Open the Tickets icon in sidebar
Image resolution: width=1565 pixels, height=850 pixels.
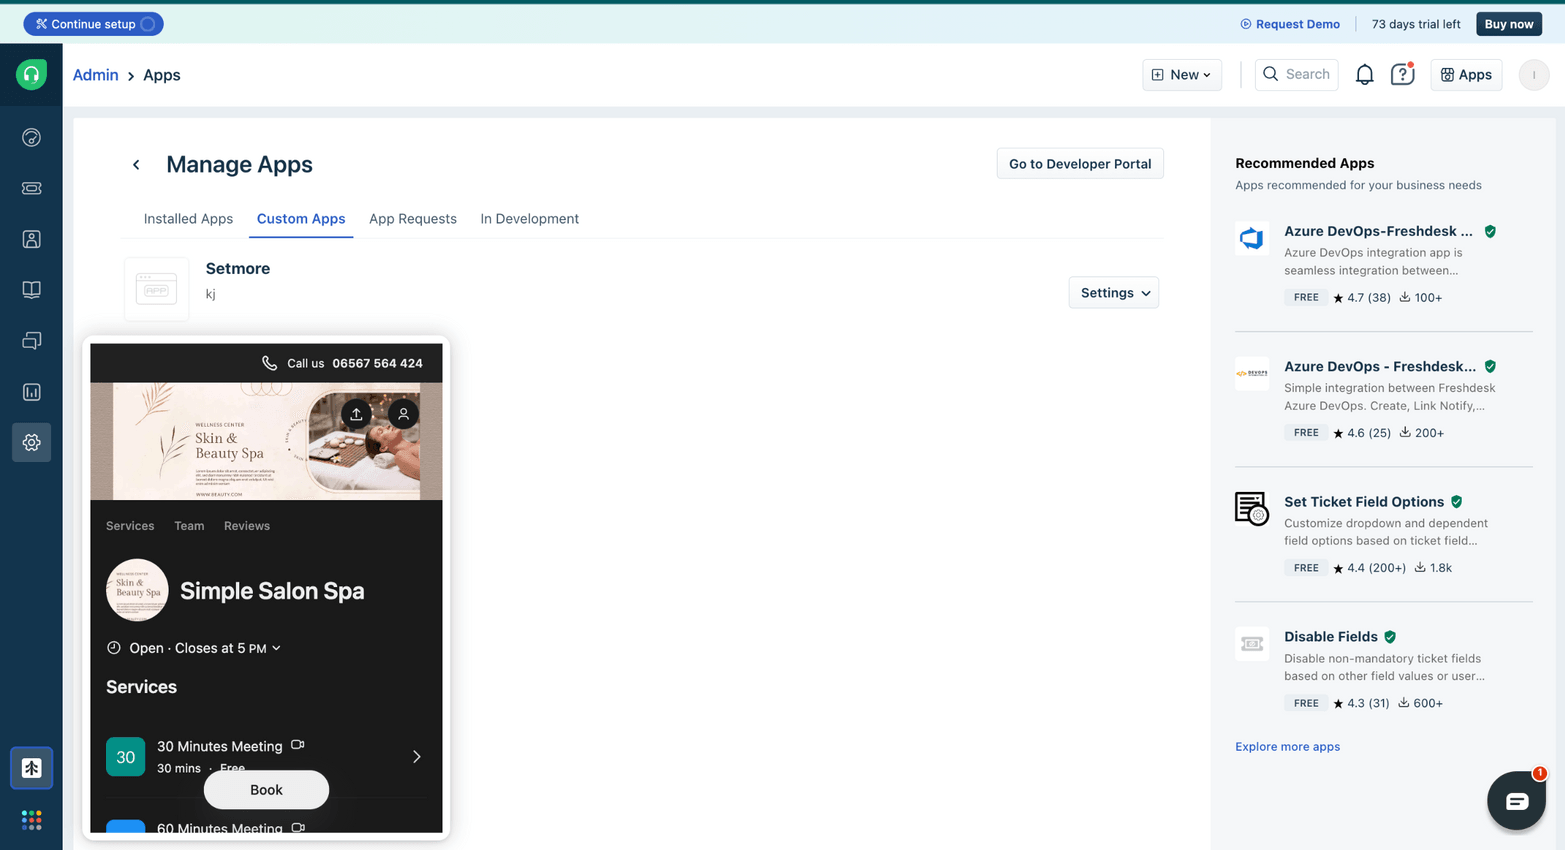tap(31, 188)
